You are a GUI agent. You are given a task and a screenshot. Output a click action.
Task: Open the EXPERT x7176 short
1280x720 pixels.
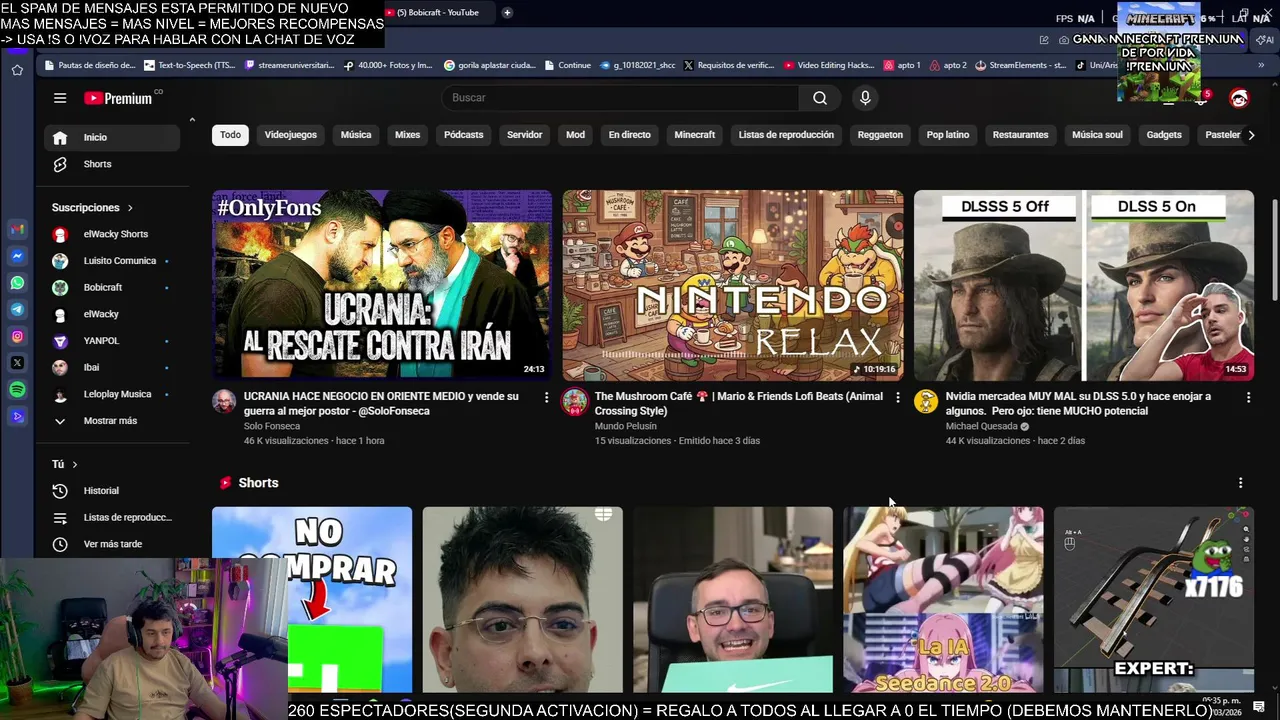click(1154, 600)
